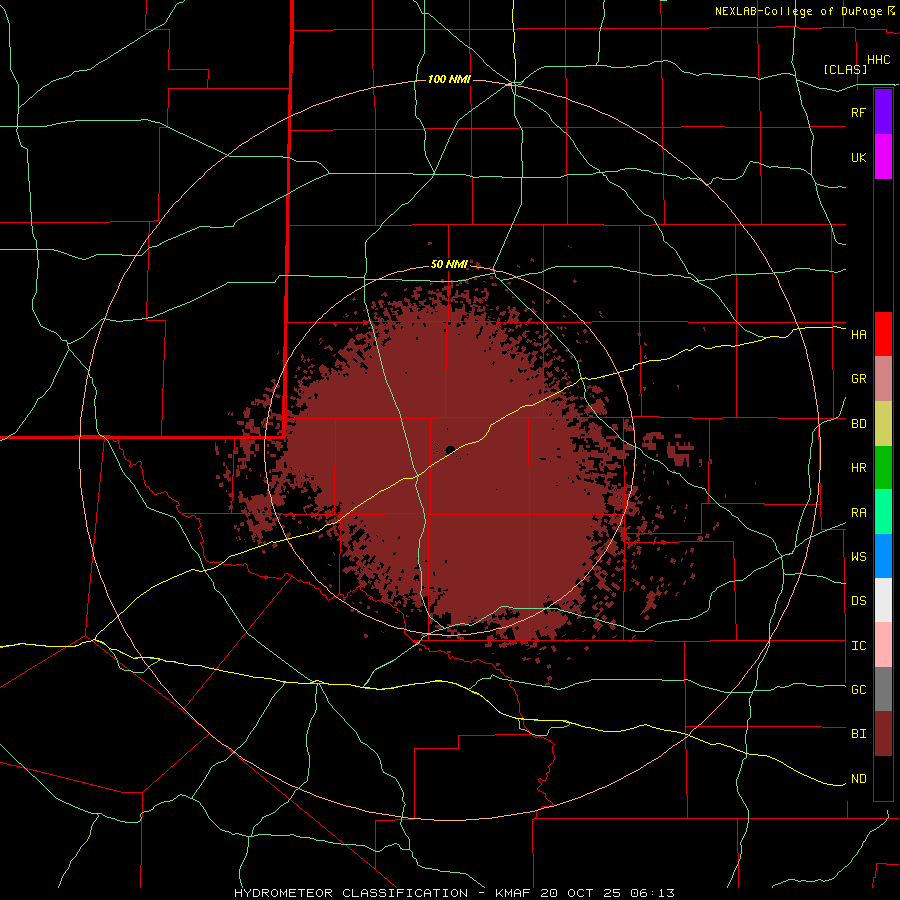Click the "RA" legend label
Image resolution: width=900 pixels, height=900 pixels.
pyautogui.click(x=858, y=513)
